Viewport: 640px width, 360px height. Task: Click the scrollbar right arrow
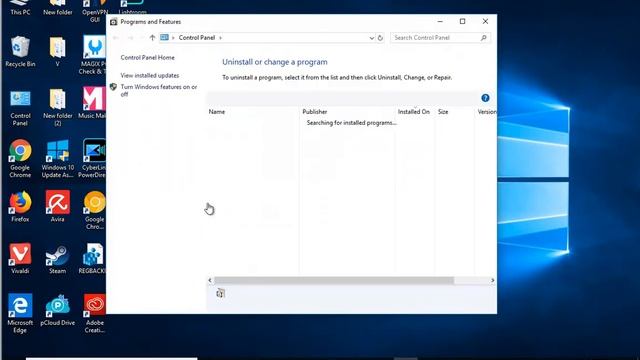pos(492,280)
